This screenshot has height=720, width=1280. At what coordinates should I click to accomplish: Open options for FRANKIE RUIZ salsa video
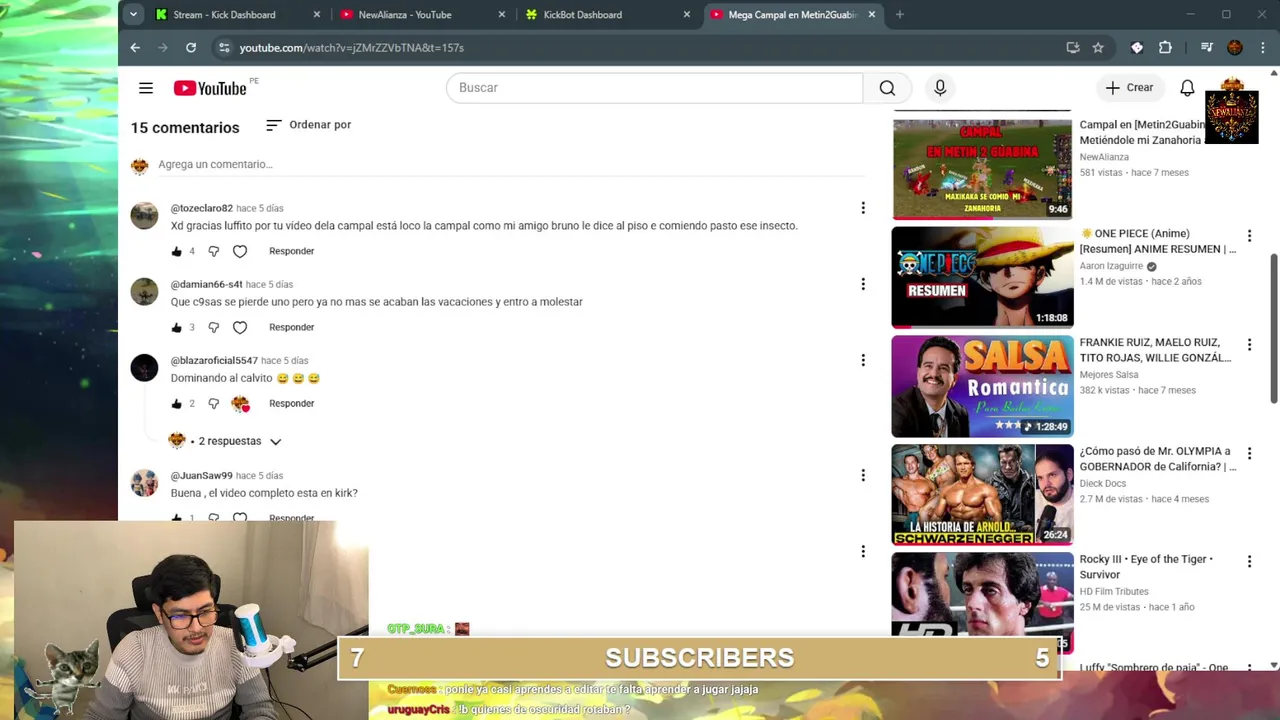(1249, 345)
